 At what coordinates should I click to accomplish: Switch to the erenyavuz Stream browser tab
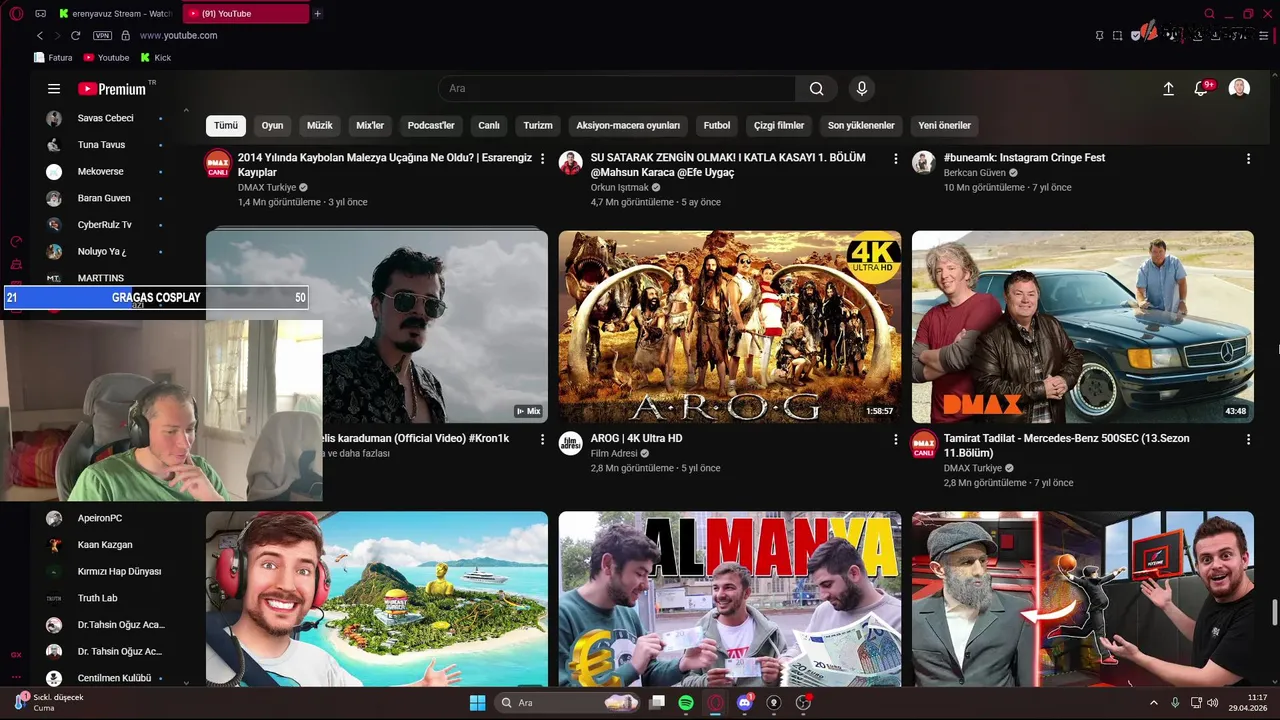[x=115, y=14]
